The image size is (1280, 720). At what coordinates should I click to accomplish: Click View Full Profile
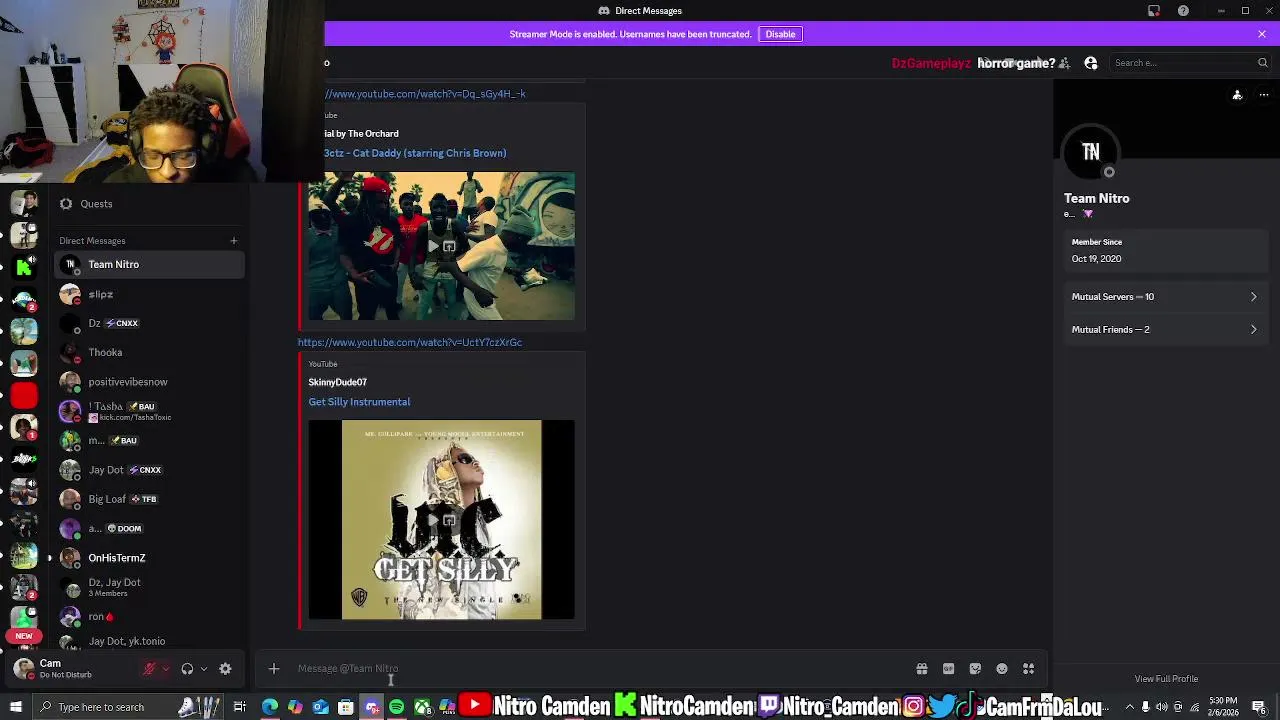[1166, 679]
